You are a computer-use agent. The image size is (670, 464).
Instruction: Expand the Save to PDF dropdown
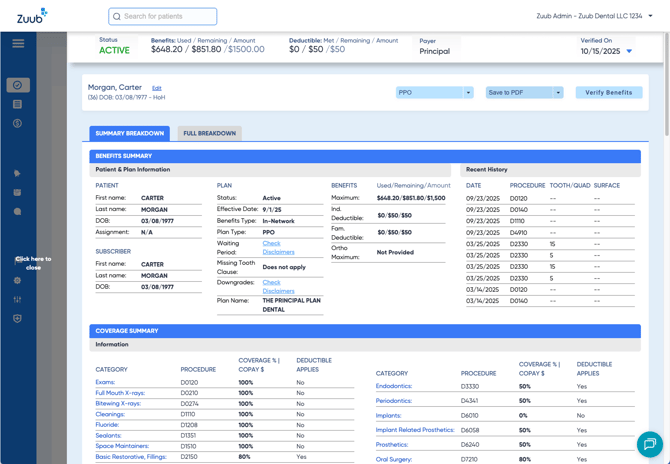524,93
